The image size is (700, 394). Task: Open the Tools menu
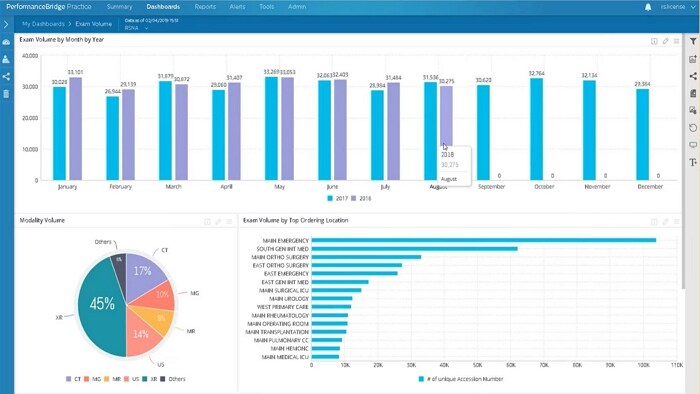point(267,7)
